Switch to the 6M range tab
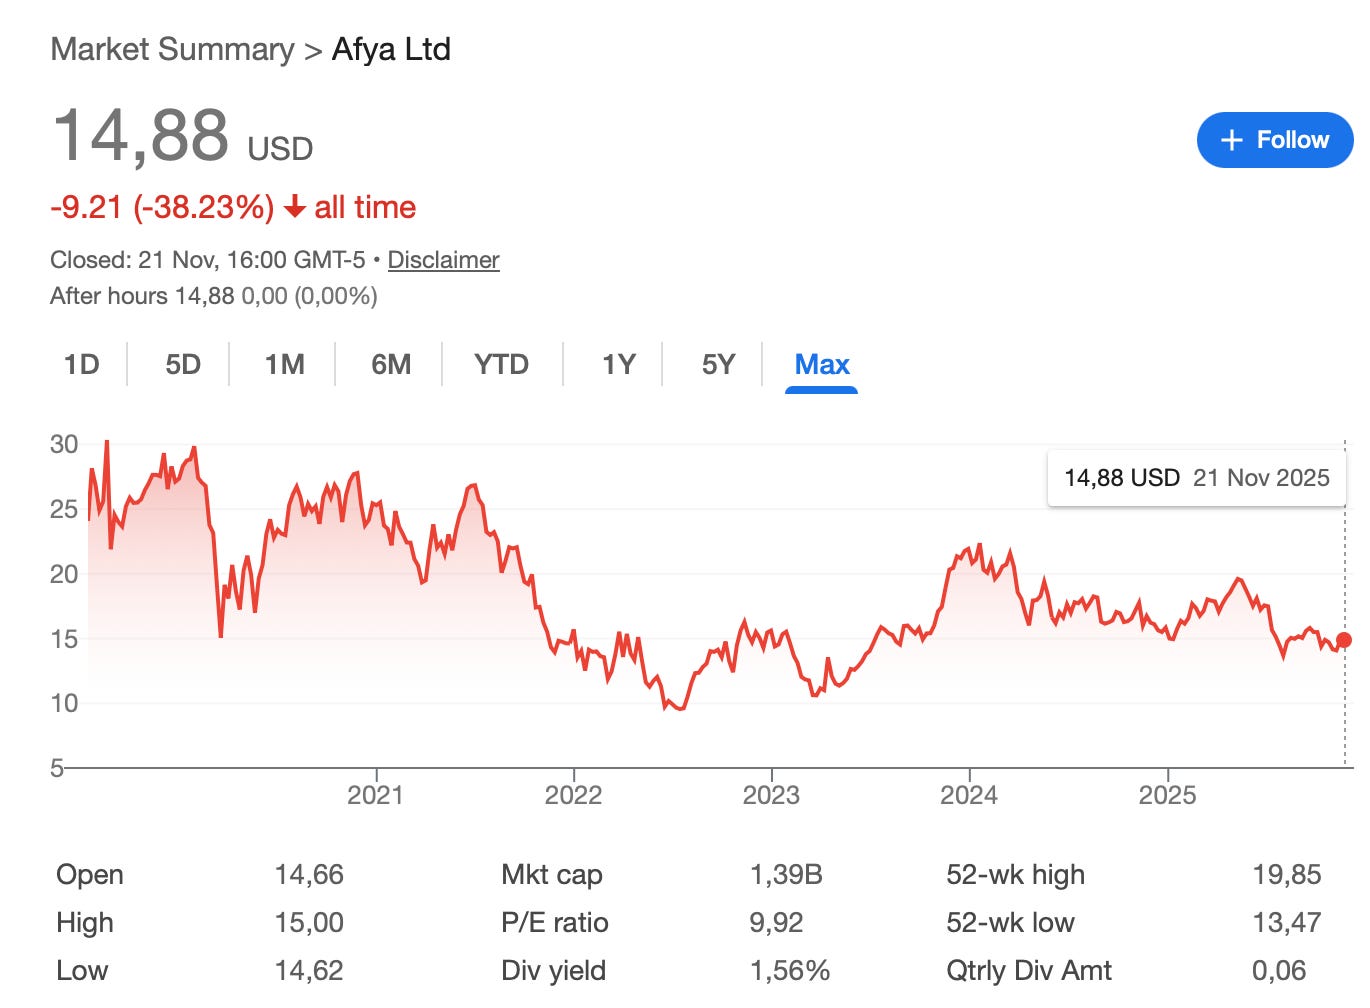 391,364
